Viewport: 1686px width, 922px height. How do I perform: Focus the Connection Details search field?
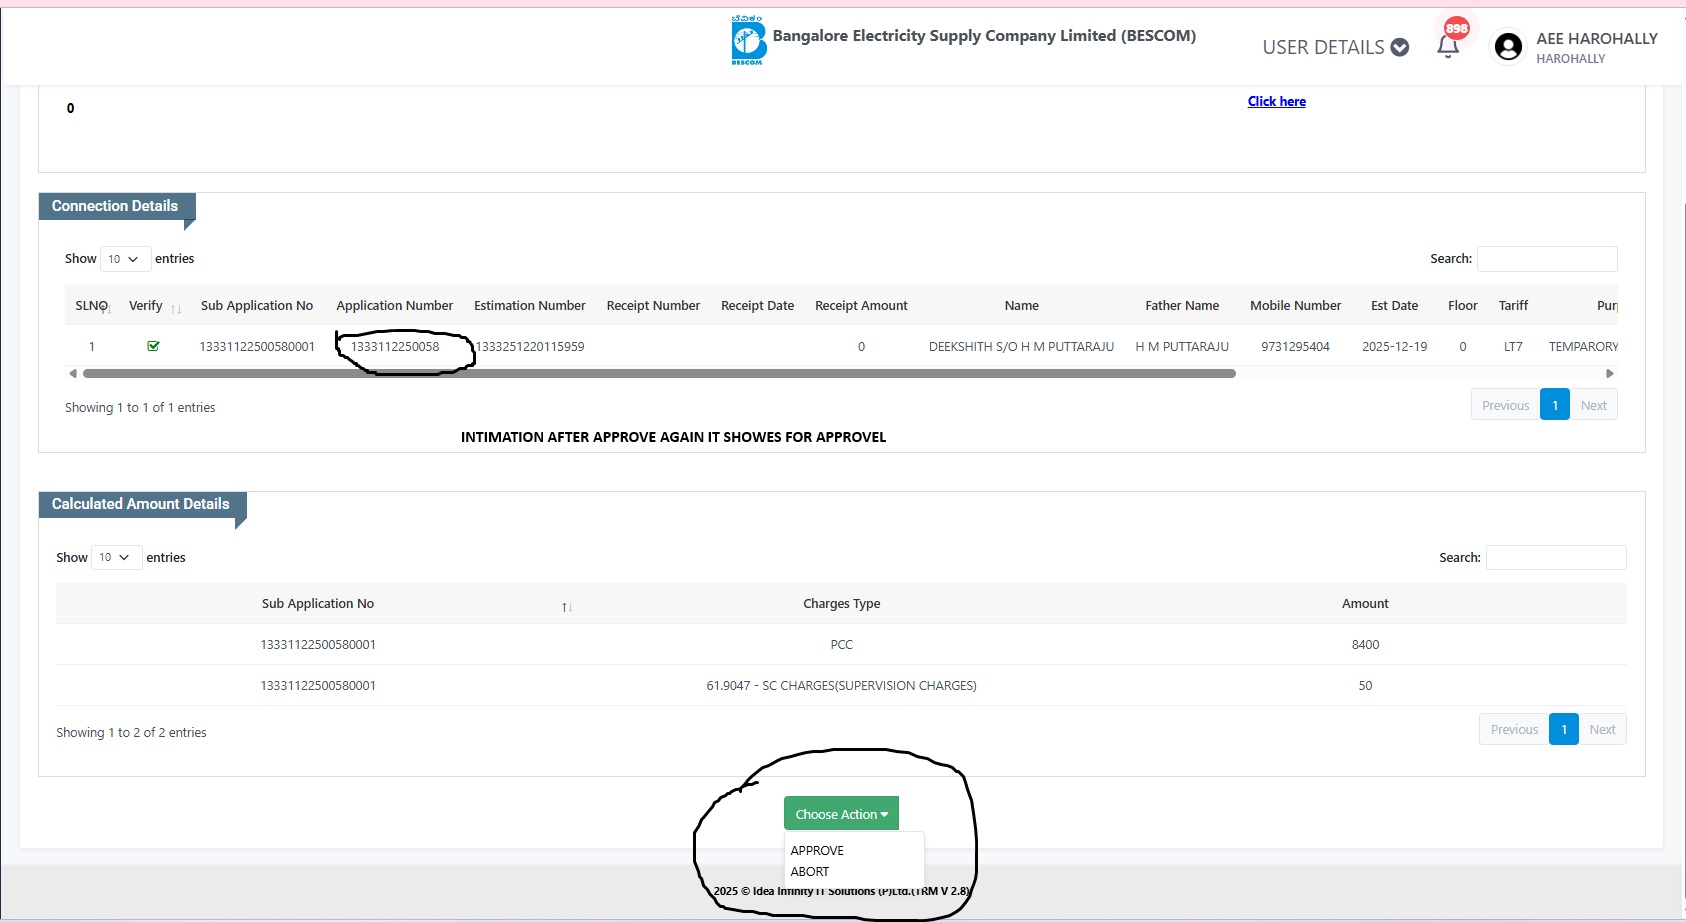tap(1547, 259)
